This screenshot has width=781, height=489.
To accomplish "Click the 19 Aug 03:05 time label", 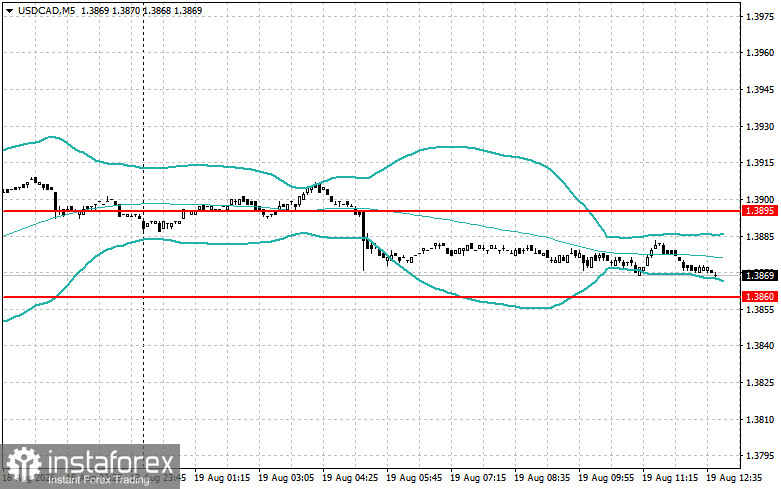I will 286,478.
